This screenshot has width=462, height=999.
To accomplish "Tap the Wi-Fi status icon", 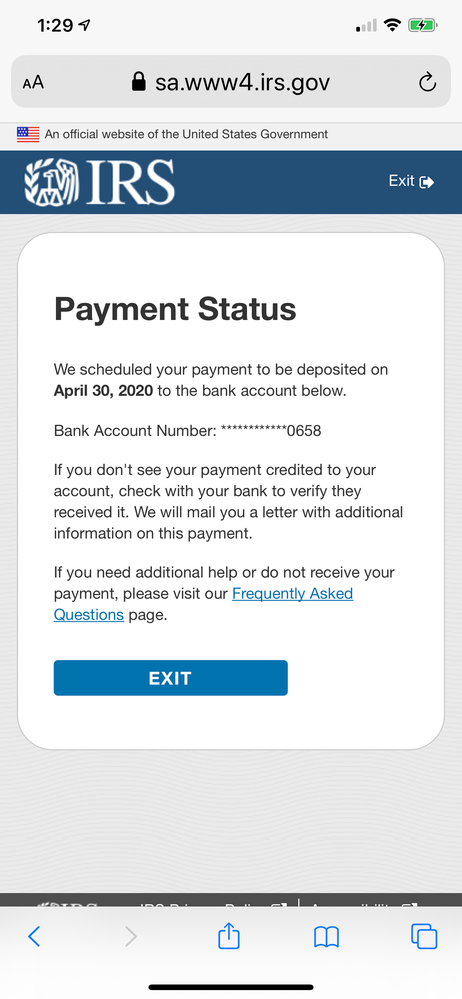I will pyautogui.click(x=393, y=25).
